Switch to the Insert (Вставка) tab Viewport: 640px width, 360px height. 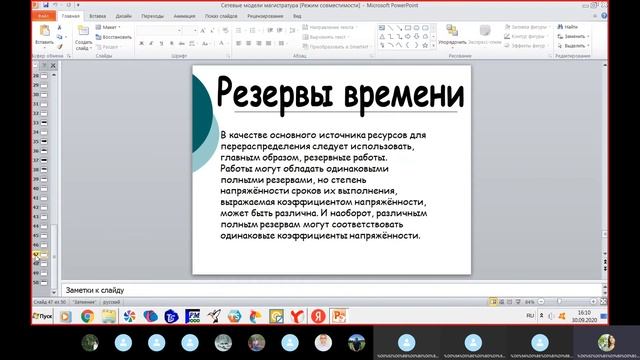(x=98, y=16)
